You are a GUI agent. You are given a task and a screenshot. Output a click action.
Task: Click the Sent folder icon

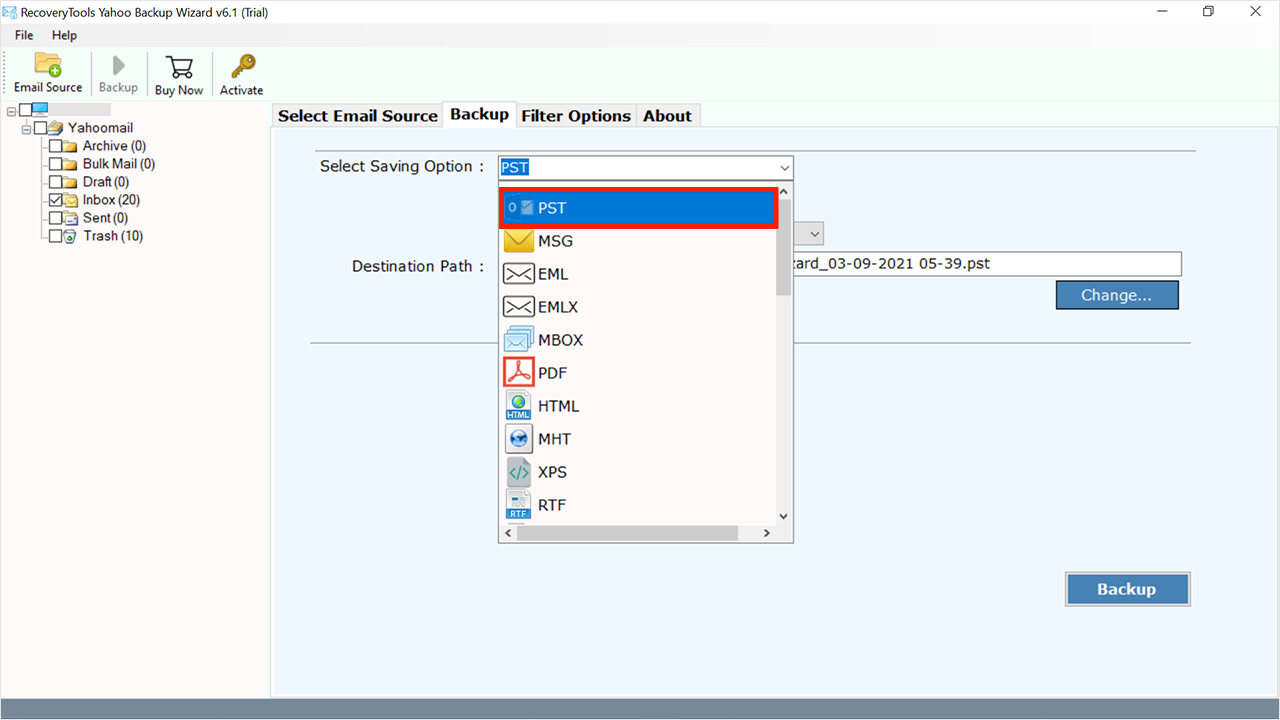(x=71, y=218)
